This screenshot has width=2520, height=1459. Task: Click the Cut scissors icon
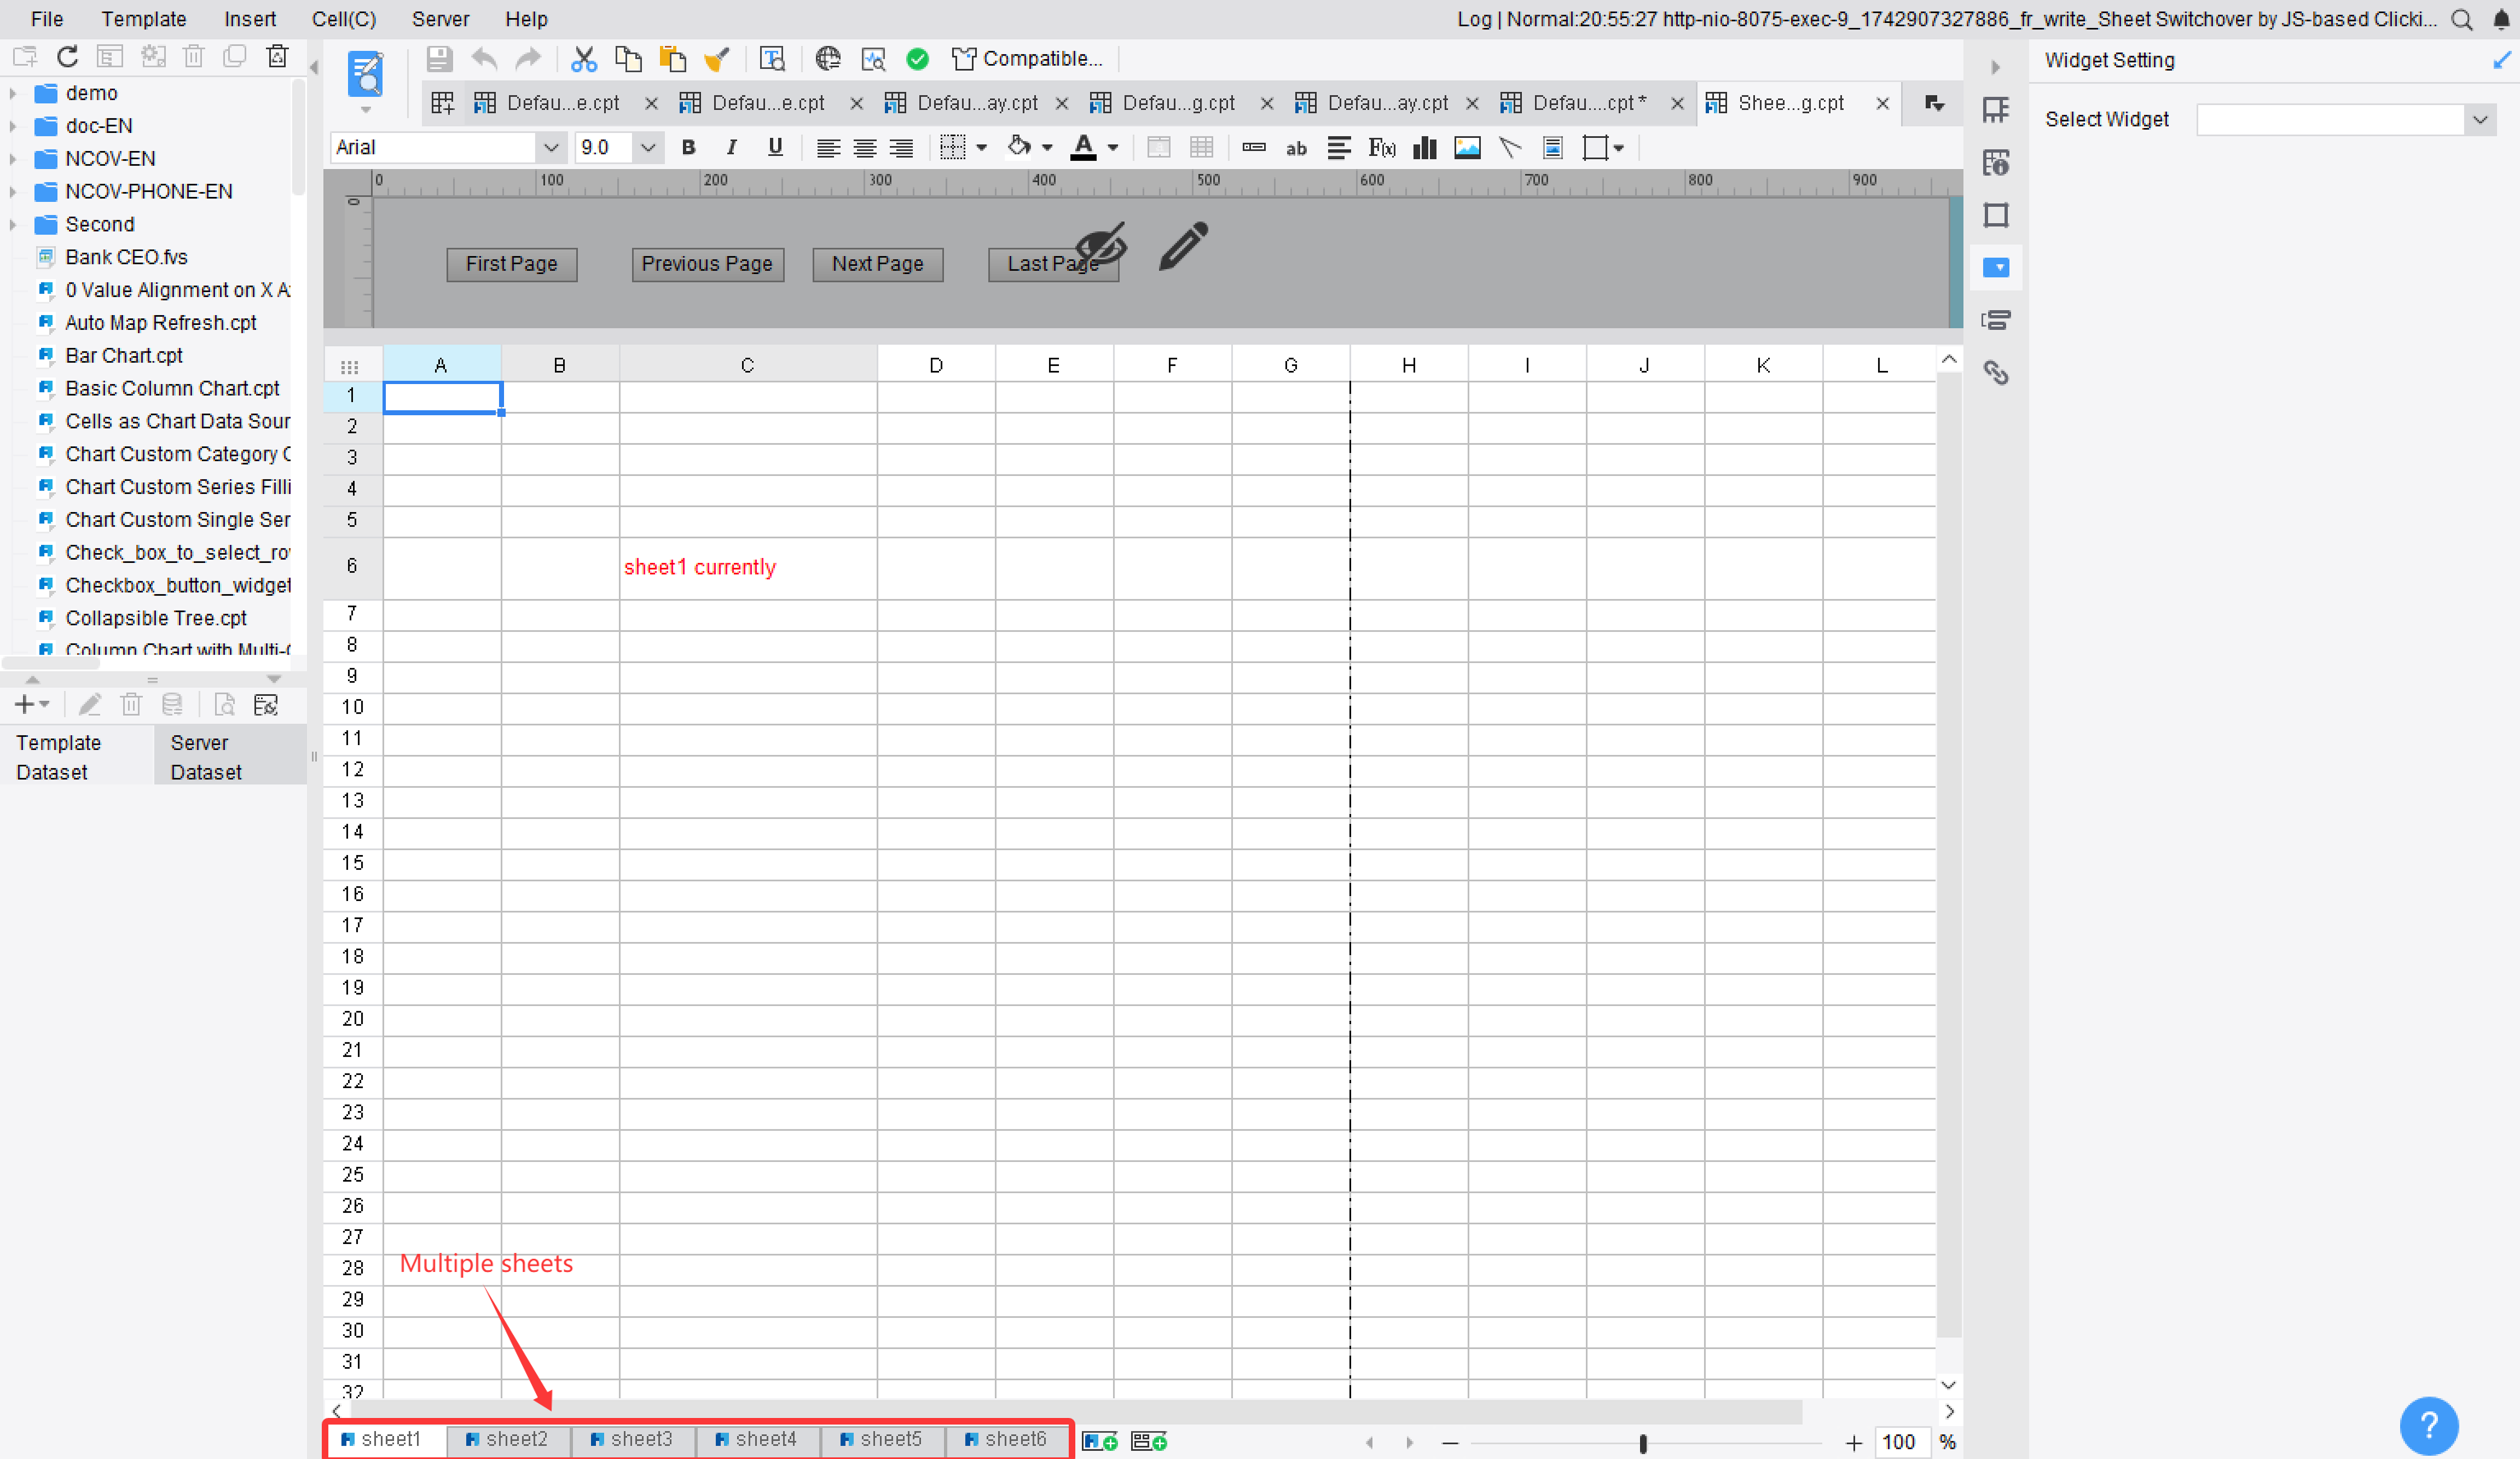coord(583,59)
